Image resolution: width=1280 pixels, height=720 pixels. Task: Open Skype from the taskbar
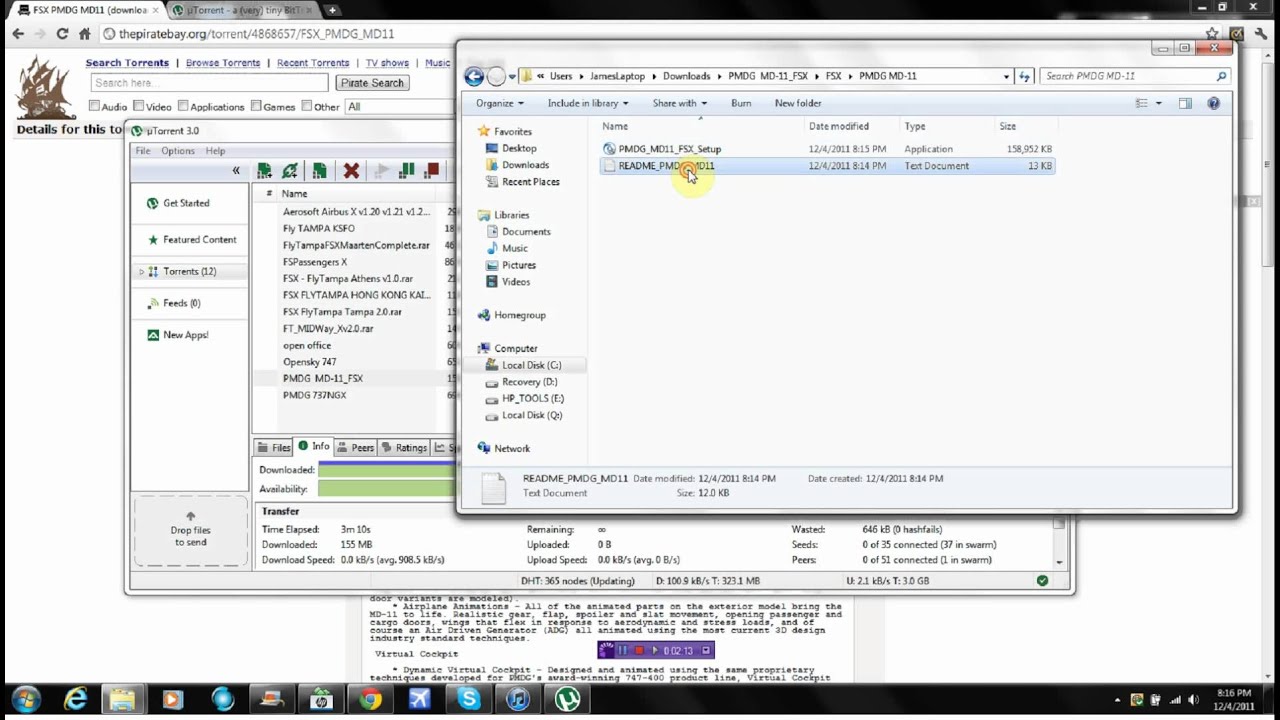point(469,699)
